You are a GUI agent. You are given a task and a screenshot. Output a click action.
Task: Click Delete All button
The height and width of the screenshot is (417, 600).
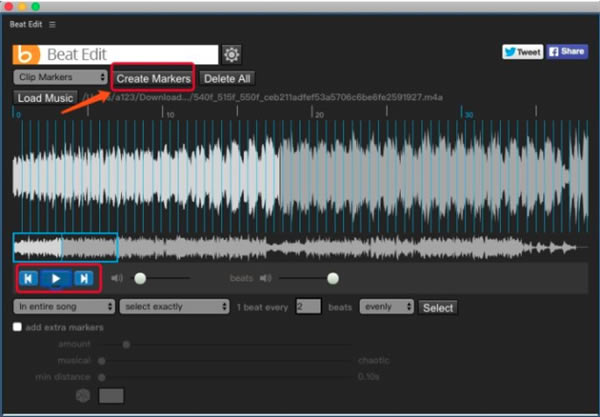(x=227, y=79)
